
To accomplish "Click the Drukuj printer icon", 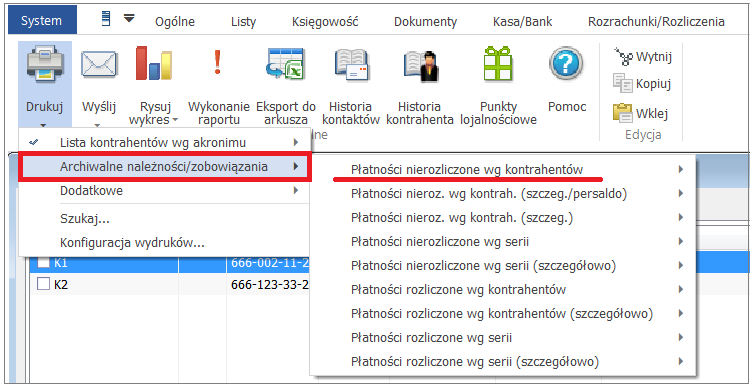I will [x=45, y=64].
